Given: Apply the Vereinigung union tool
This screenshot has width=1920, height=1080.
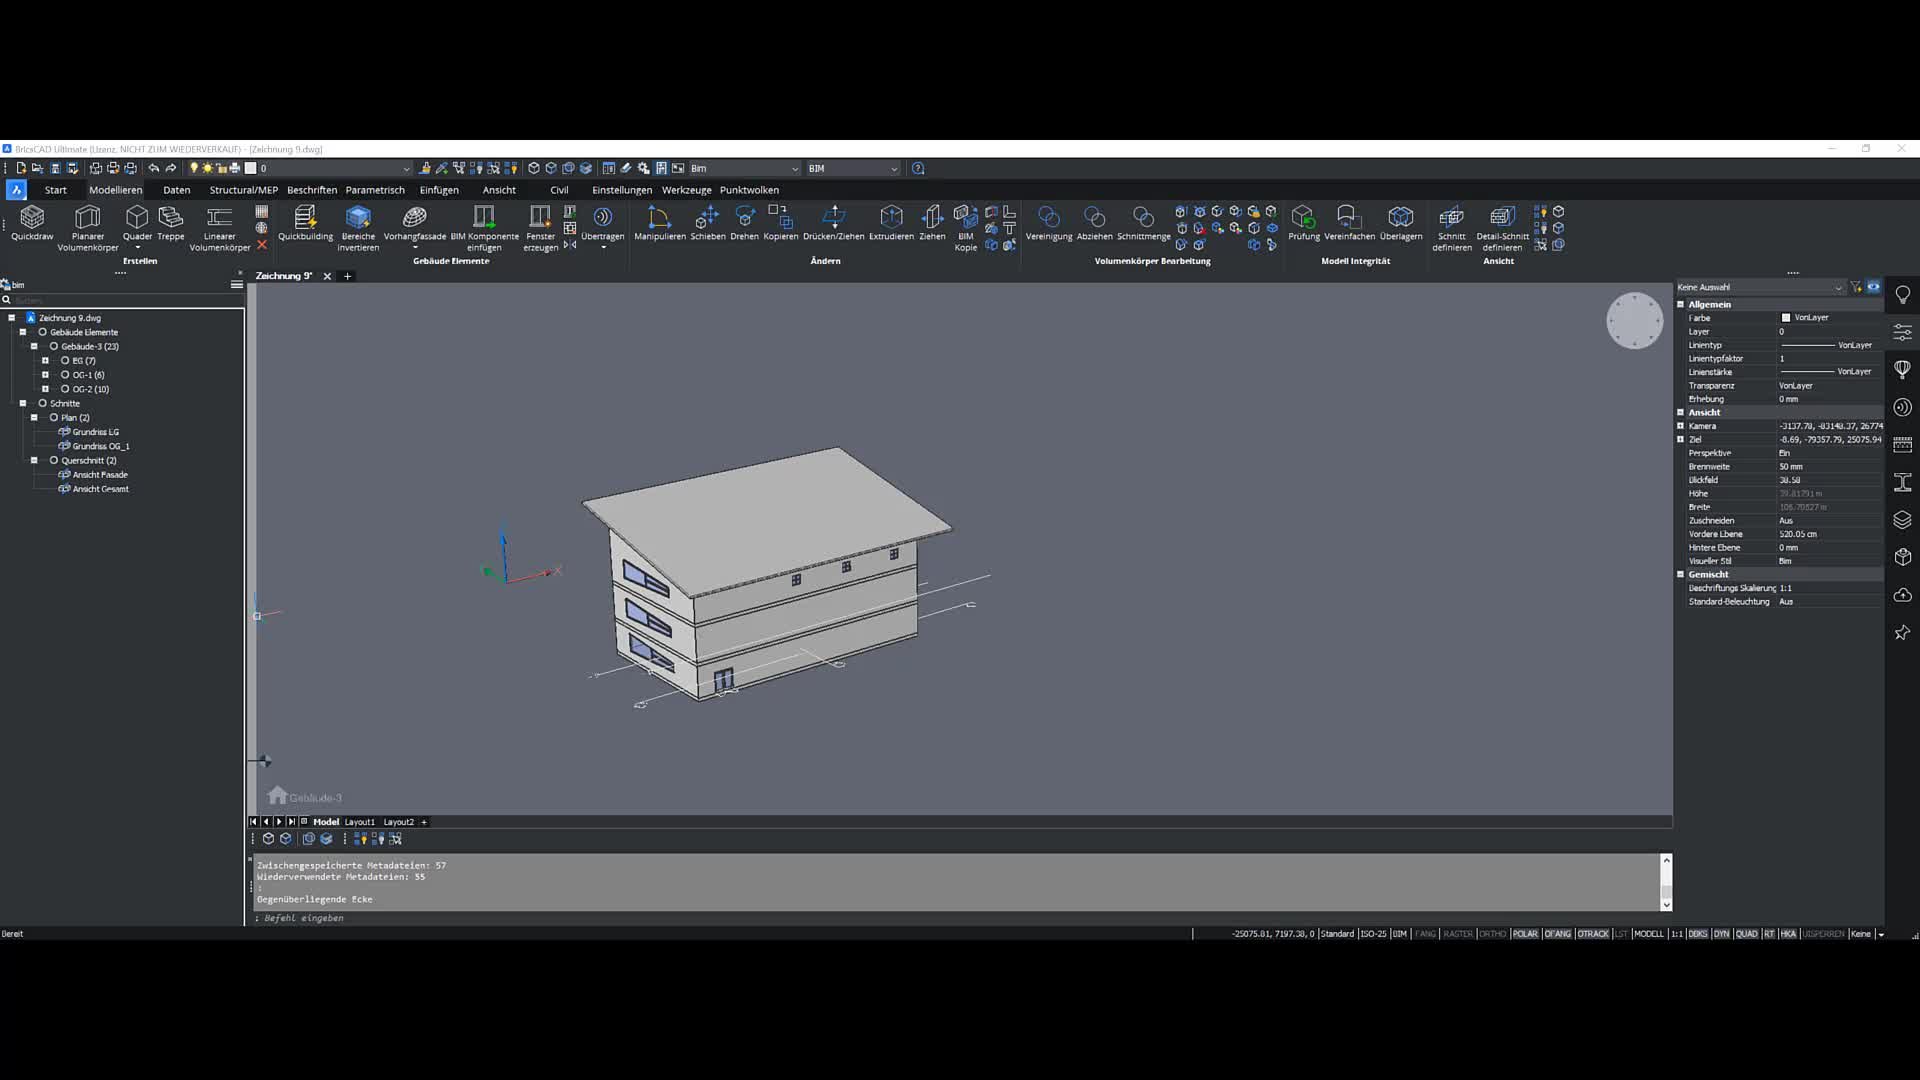Looking at the screenshot, I should (1048, 224).
